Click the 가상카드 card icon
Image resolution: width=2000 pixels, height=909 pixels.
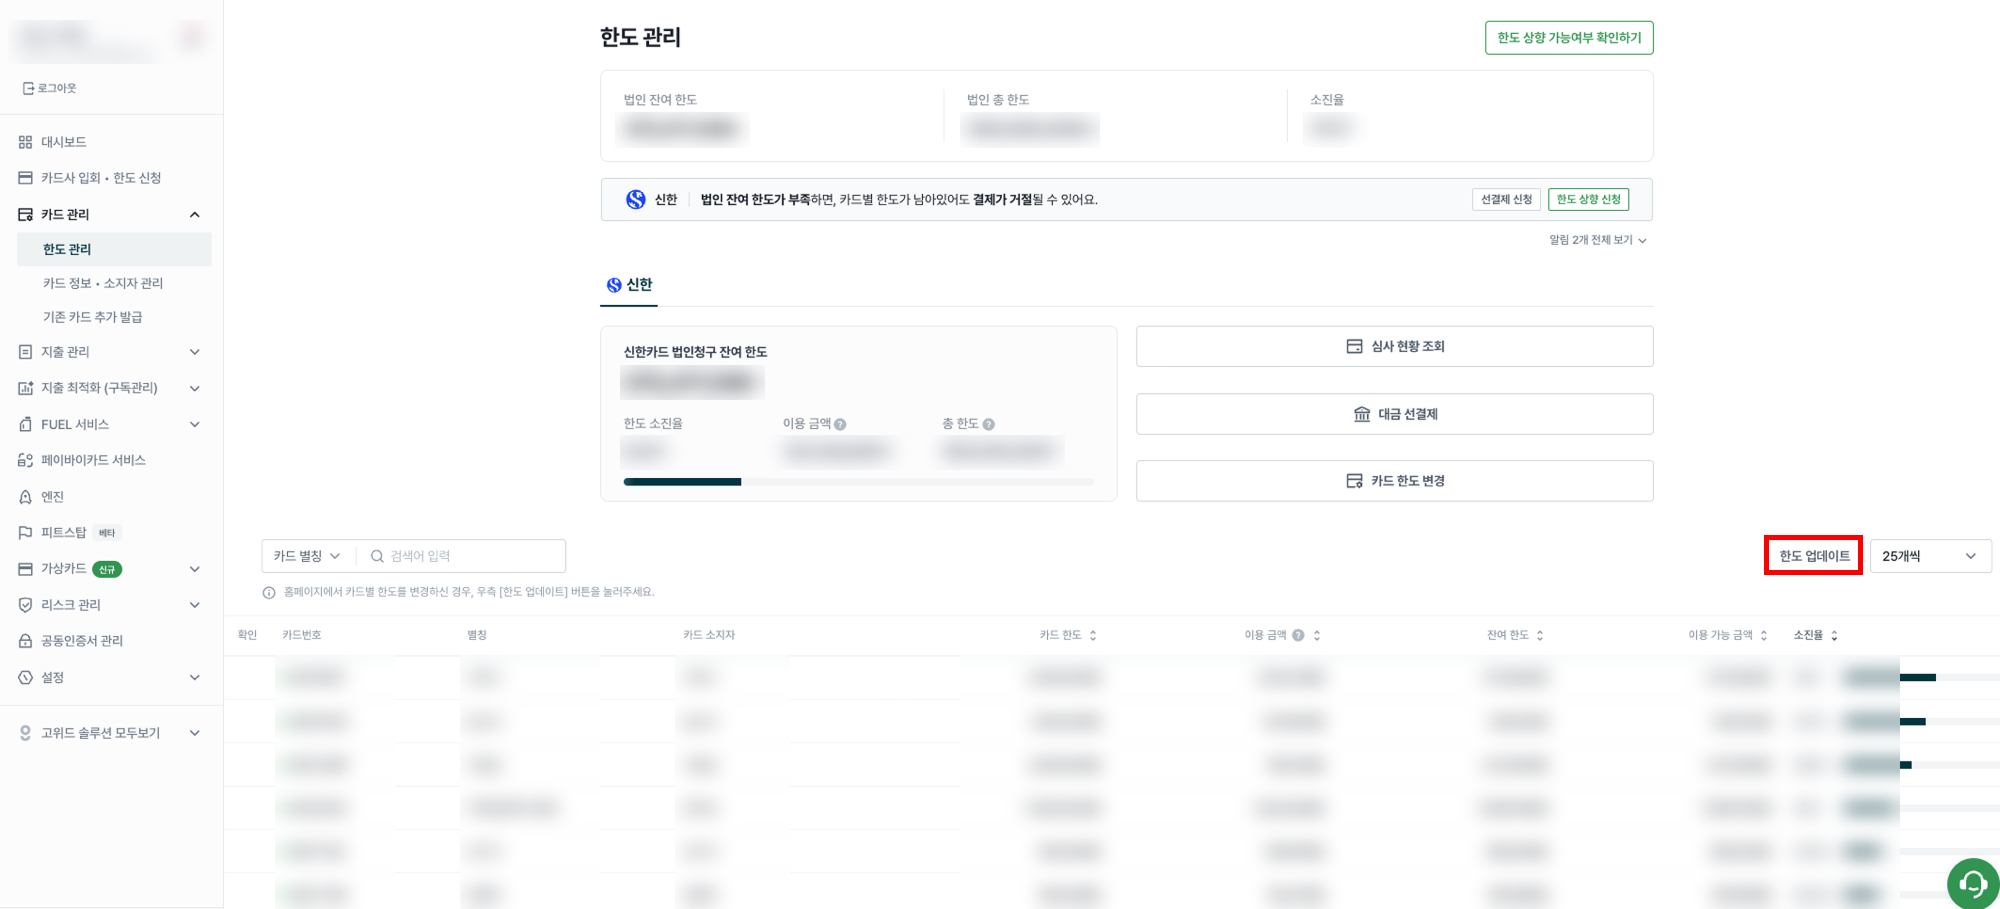click(26, 569)
